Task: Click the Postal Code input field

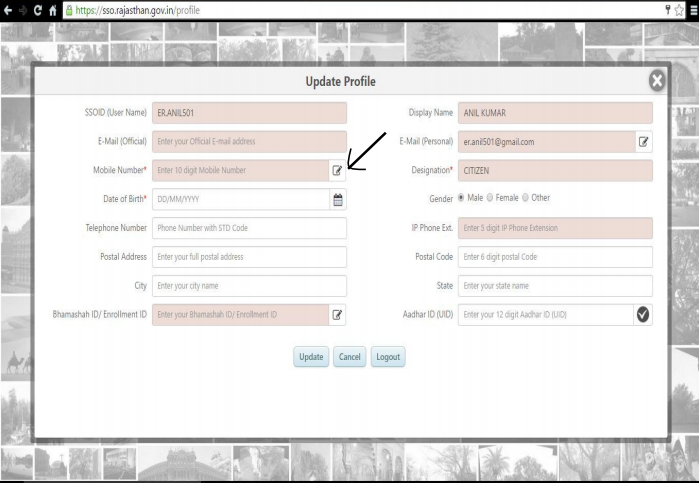Action: point(555,257)
